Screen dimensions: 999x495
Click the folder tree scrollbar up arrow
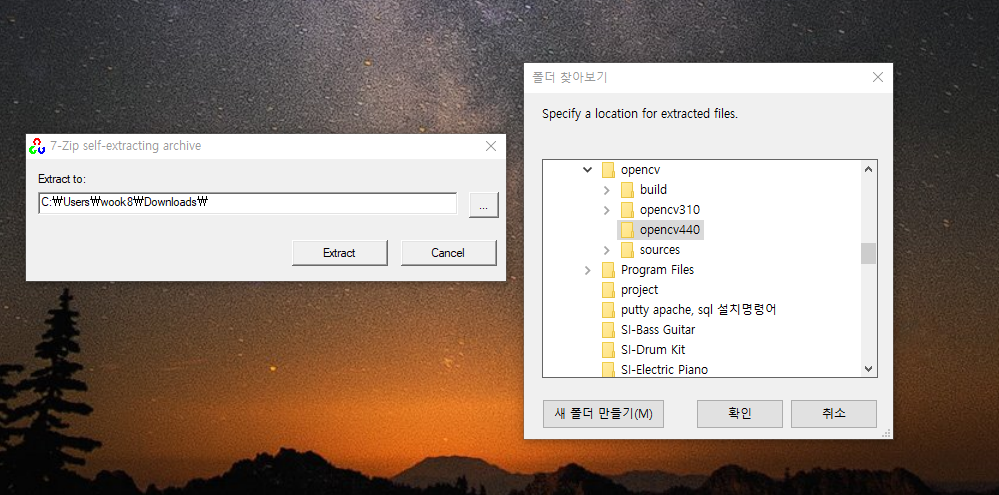[868, 169]
